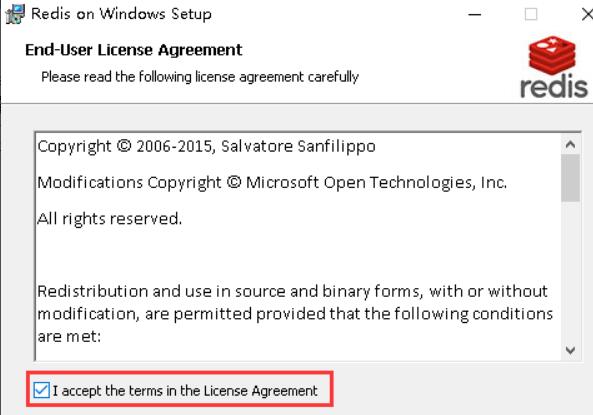The image size is (593, 415).
Task: Click the 'Redis on Windows Setup' title text
Action: click(121, 14)
